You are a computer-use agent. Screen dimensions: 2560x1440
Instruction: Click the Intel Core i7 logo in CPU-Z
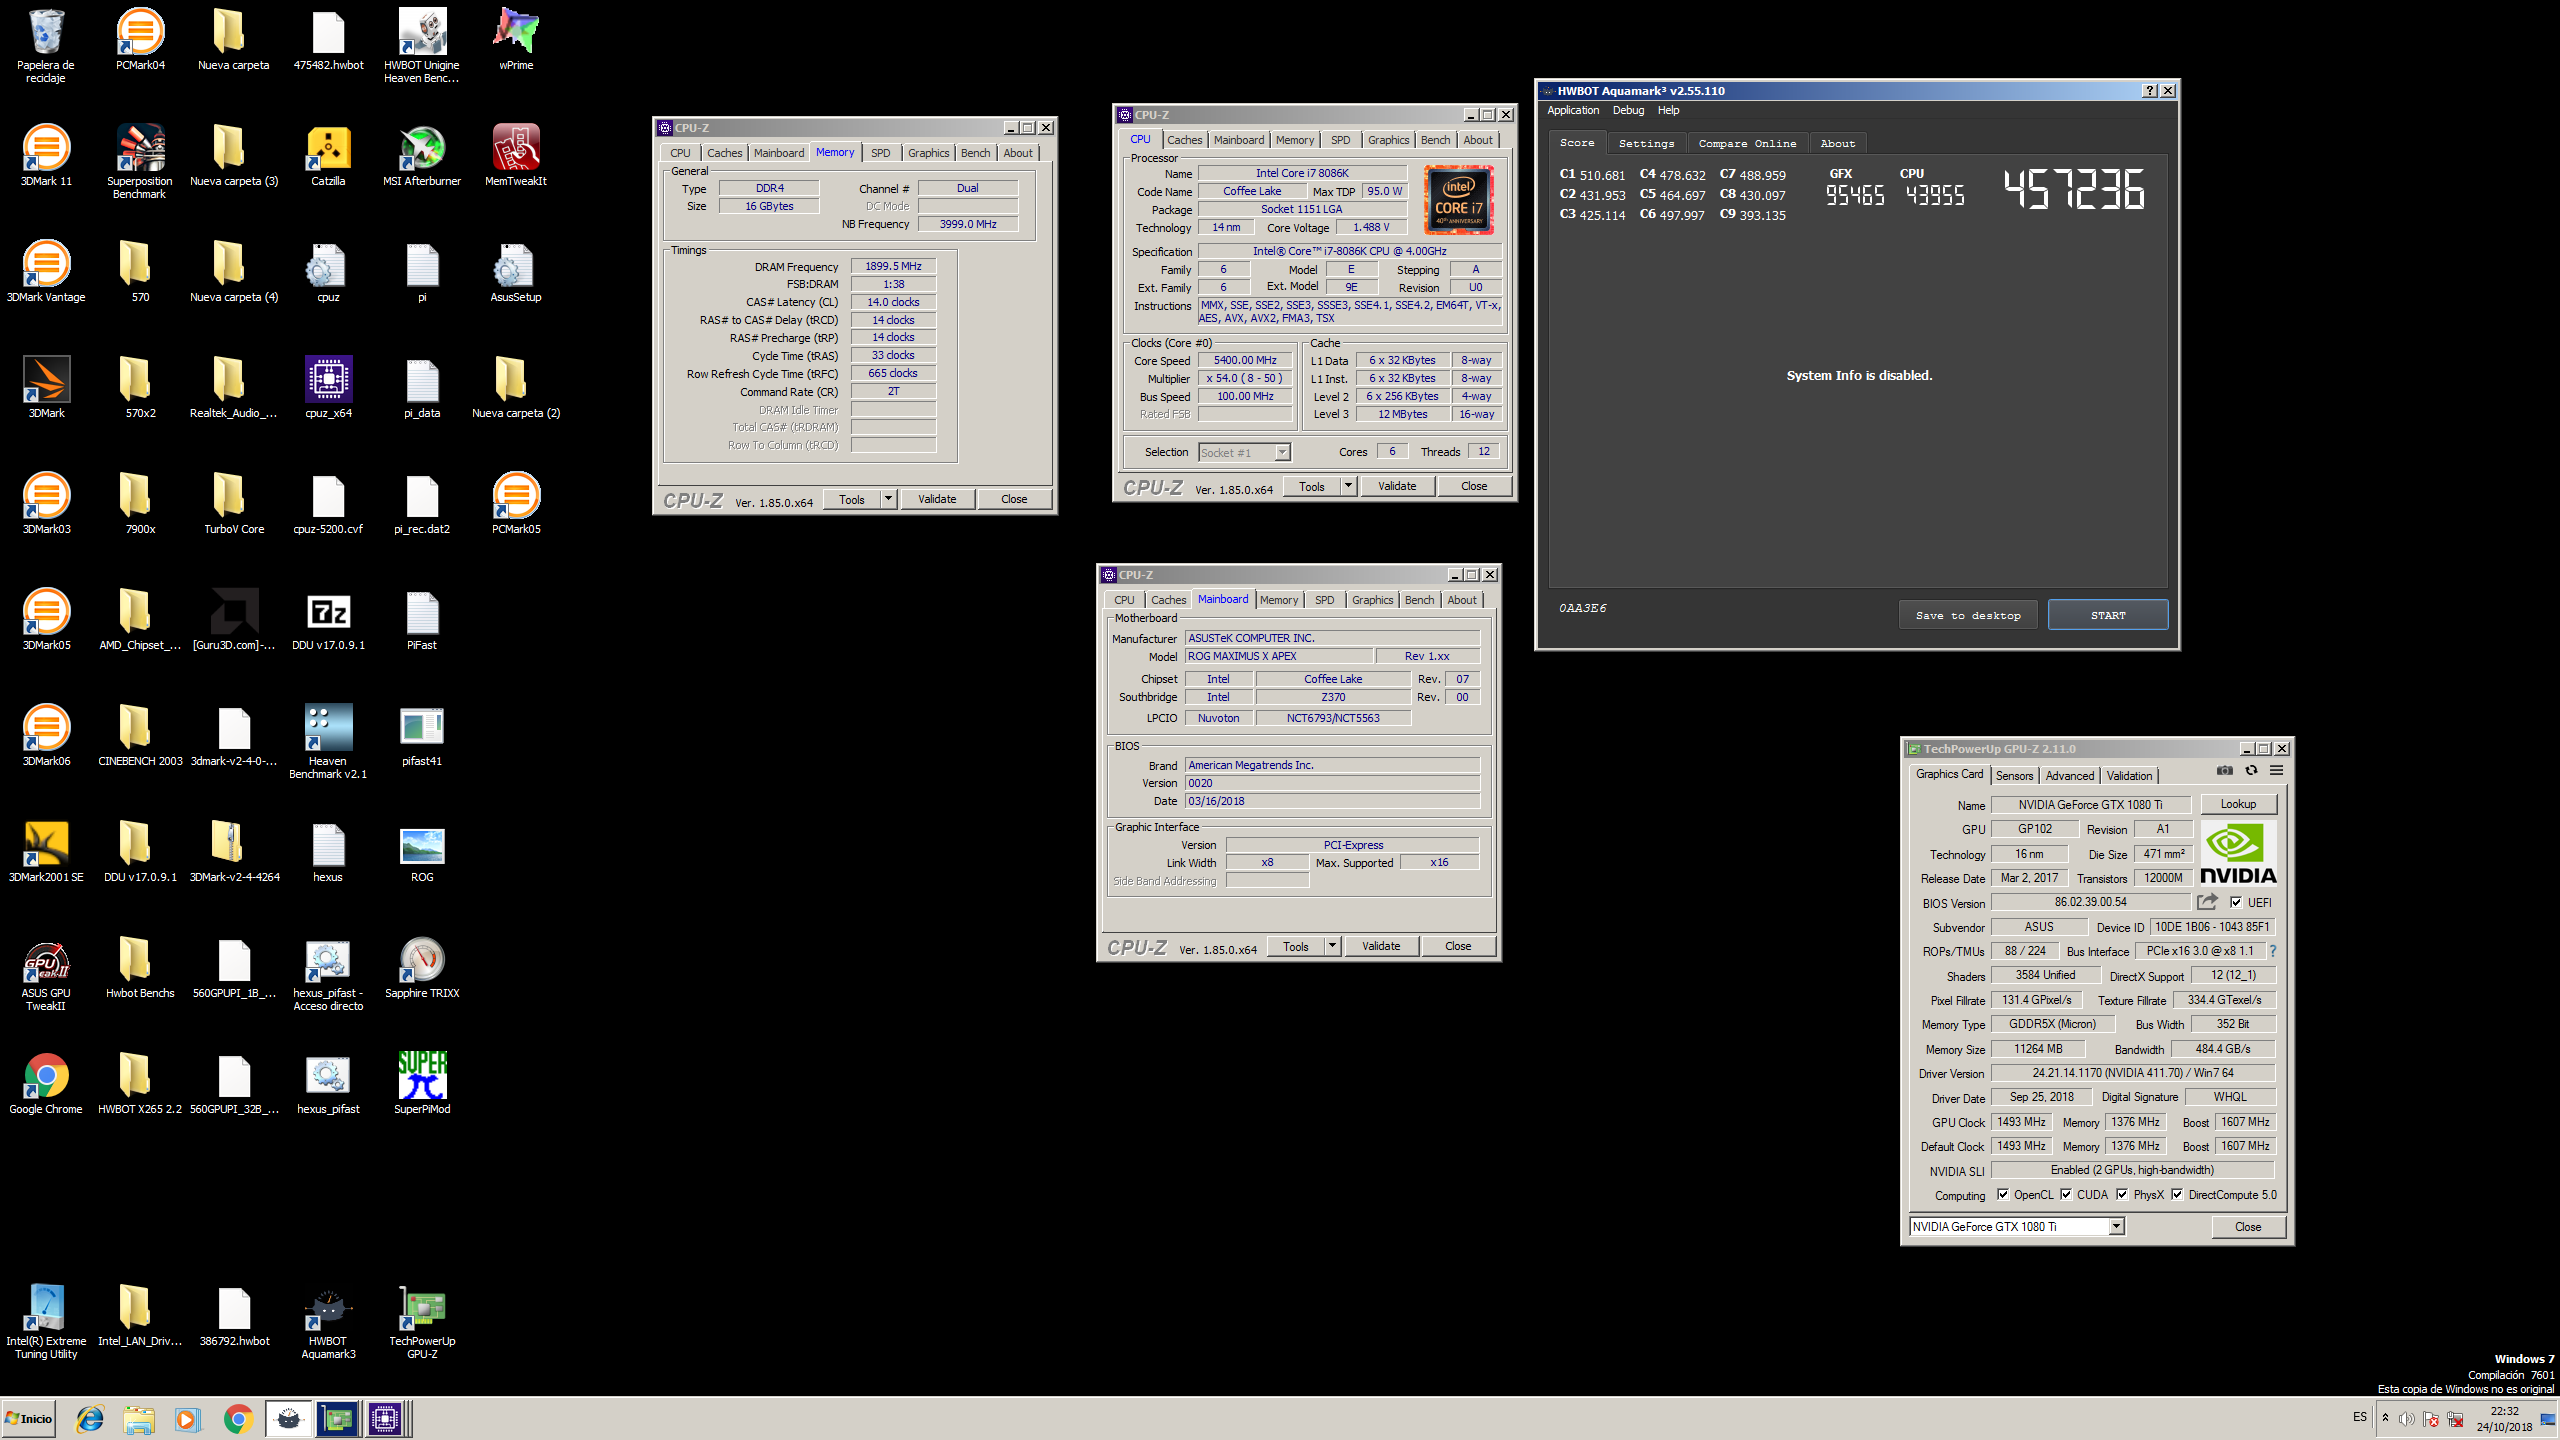click(x=1458, y=200)
